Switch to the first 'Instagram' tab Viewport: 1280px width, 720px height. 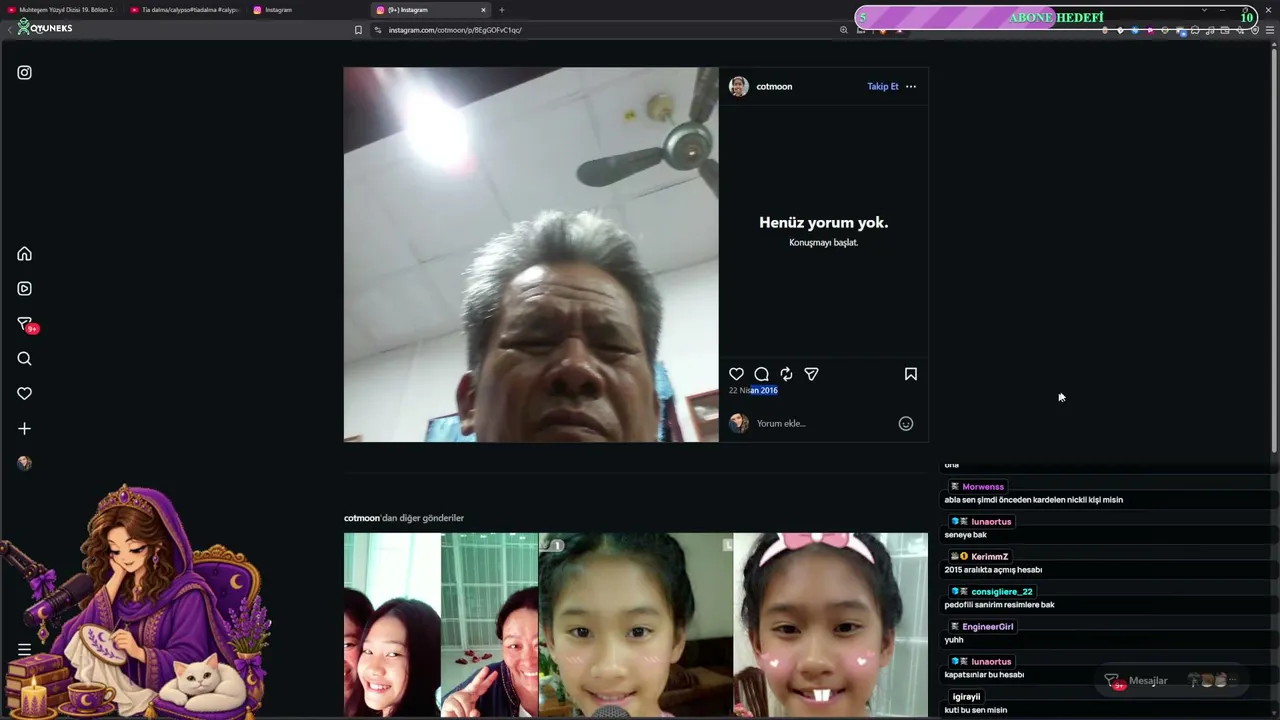point(307,10)
